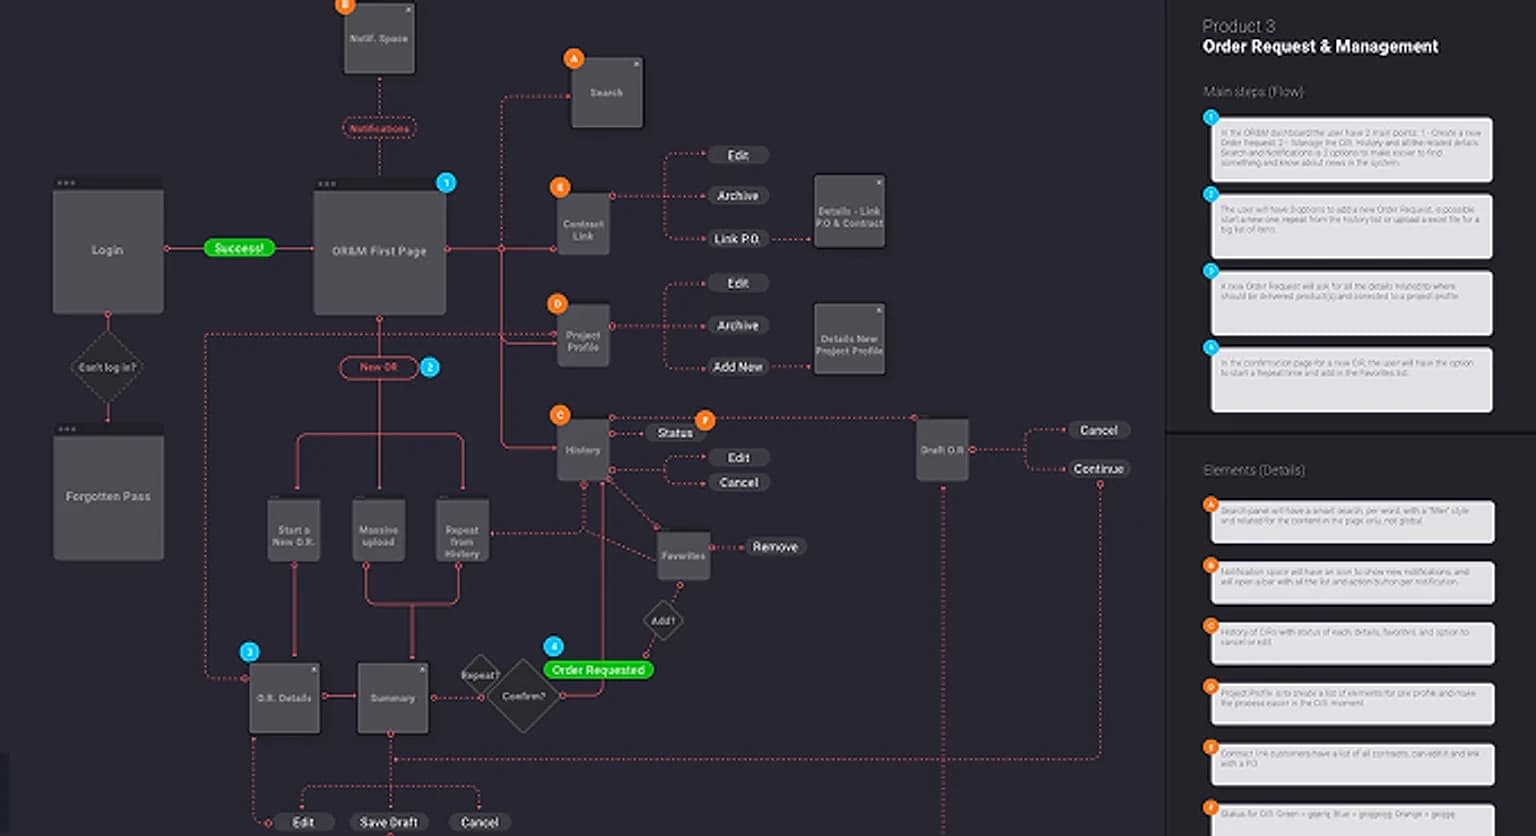Click the orange F badge near Status
The image size is (1536, 836).
click(x=705, y=419)
